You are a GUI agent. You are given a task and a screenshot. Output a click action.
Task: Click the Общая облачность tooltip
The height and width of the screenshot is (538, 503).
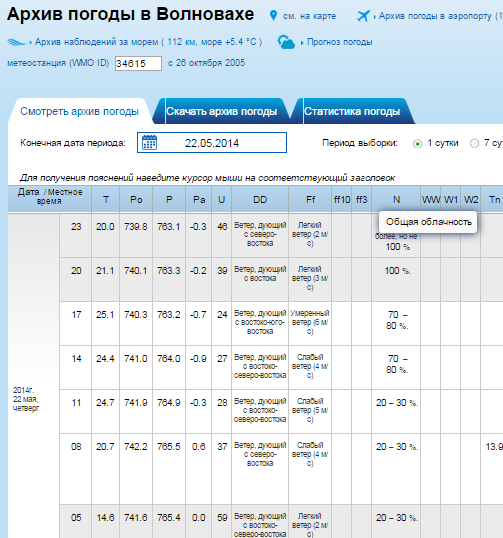point(428,222)
